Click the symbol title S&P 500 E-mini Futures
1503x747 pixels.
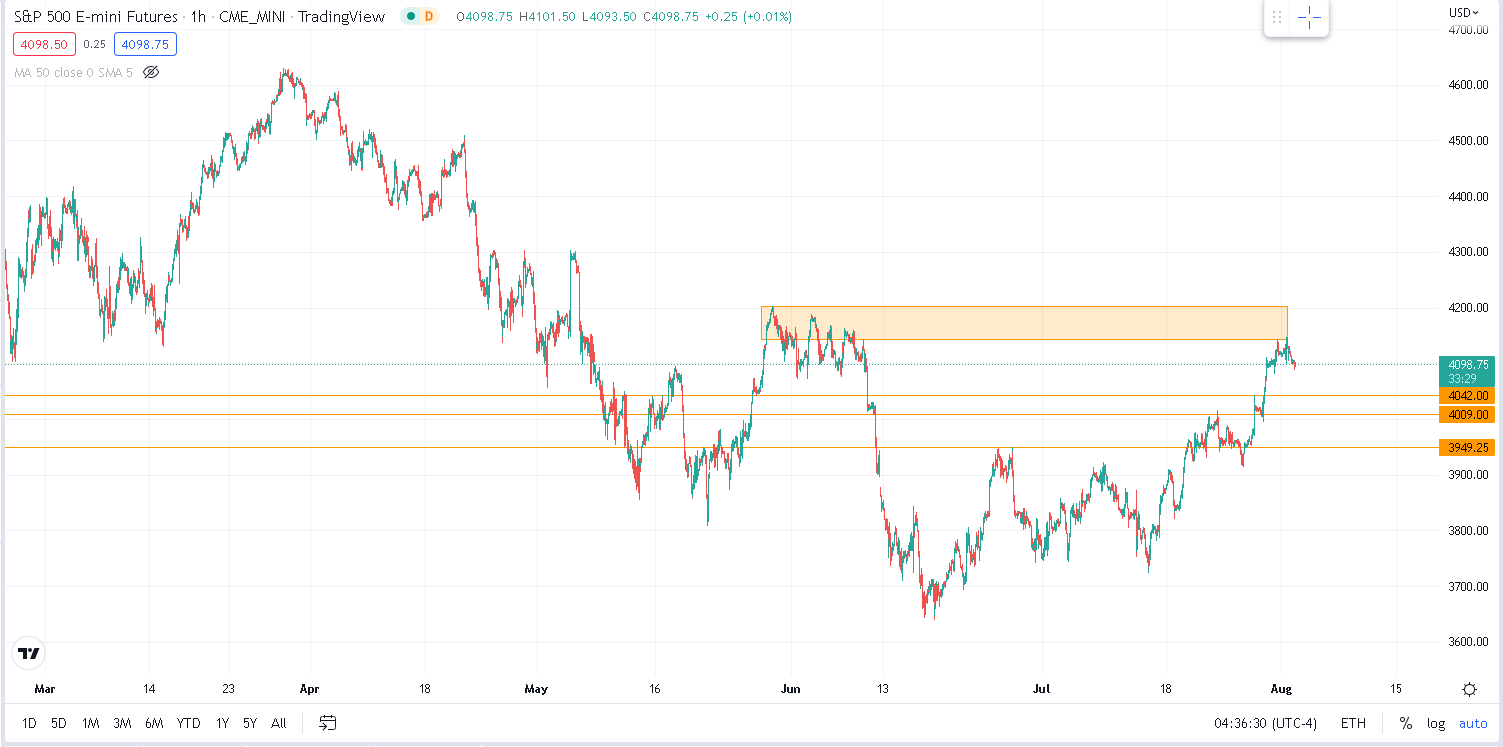pyautogui.click(x=96, y=17)
